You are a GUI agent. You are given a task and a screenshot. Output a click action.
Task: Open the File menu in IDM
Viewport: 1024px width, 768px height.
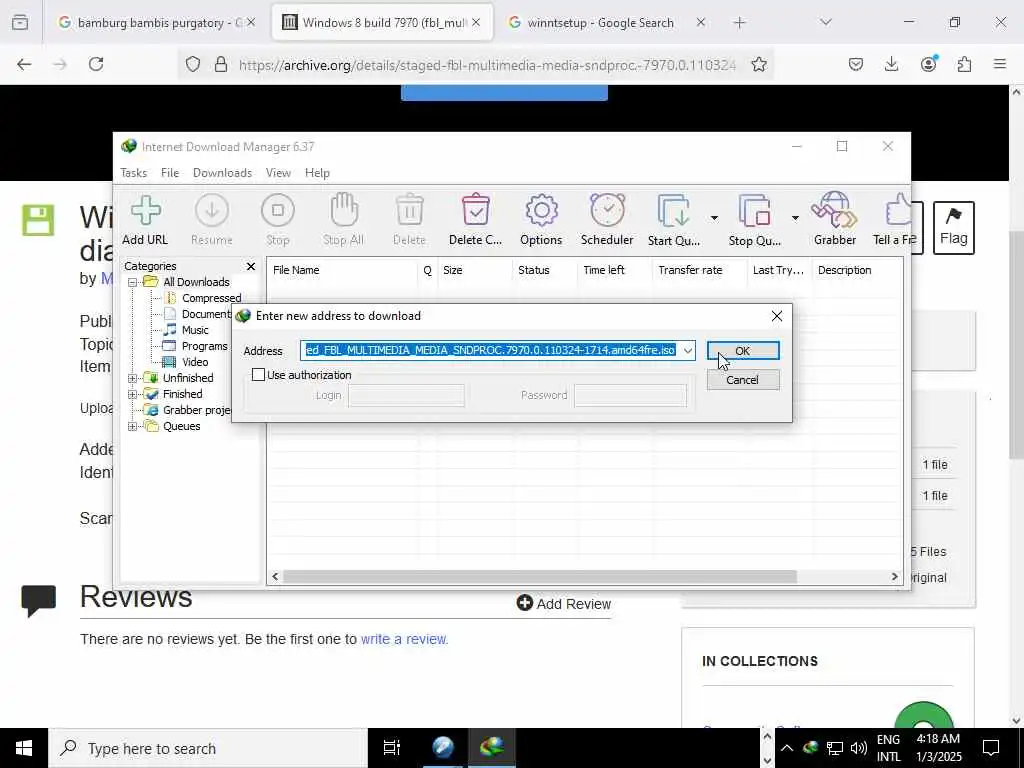[x=170, y=173]
